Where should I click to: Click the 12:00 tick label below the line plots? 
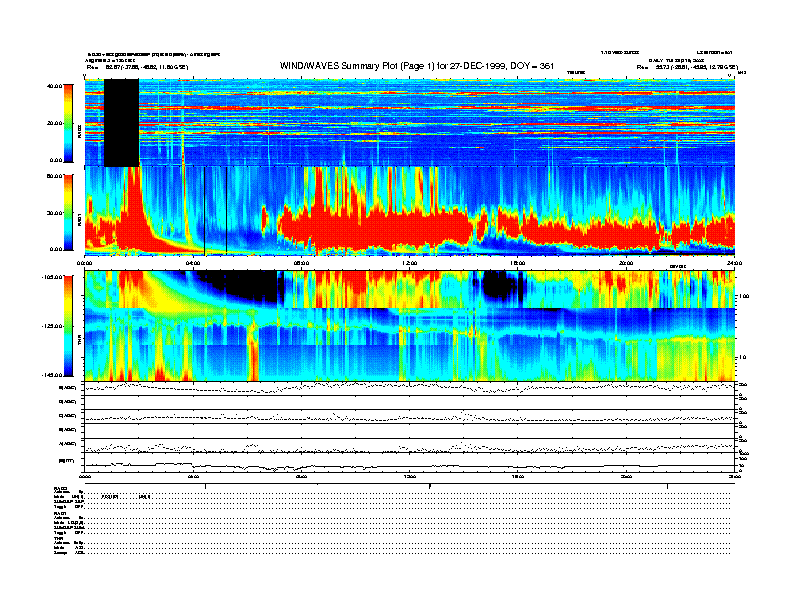[410, 476]
